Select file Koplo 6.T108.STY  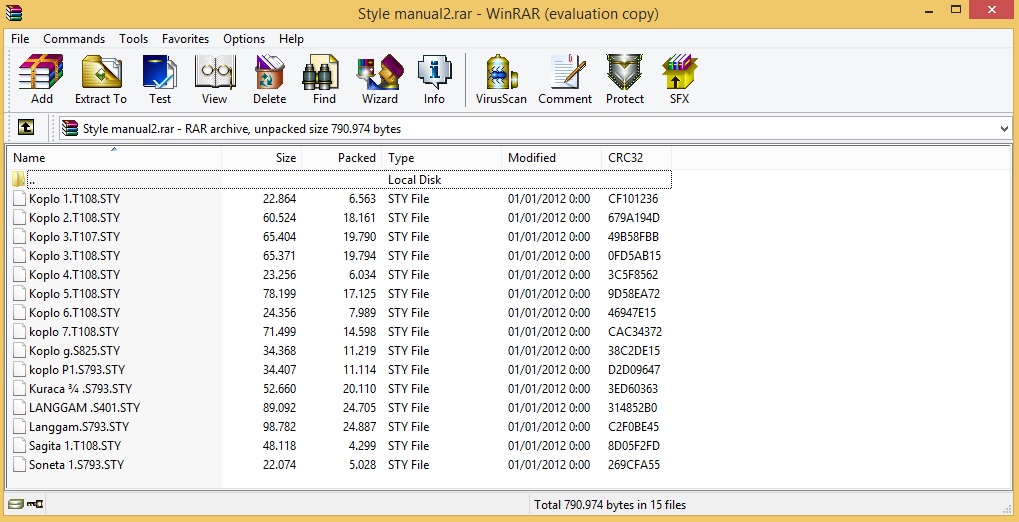click(74, 313)
